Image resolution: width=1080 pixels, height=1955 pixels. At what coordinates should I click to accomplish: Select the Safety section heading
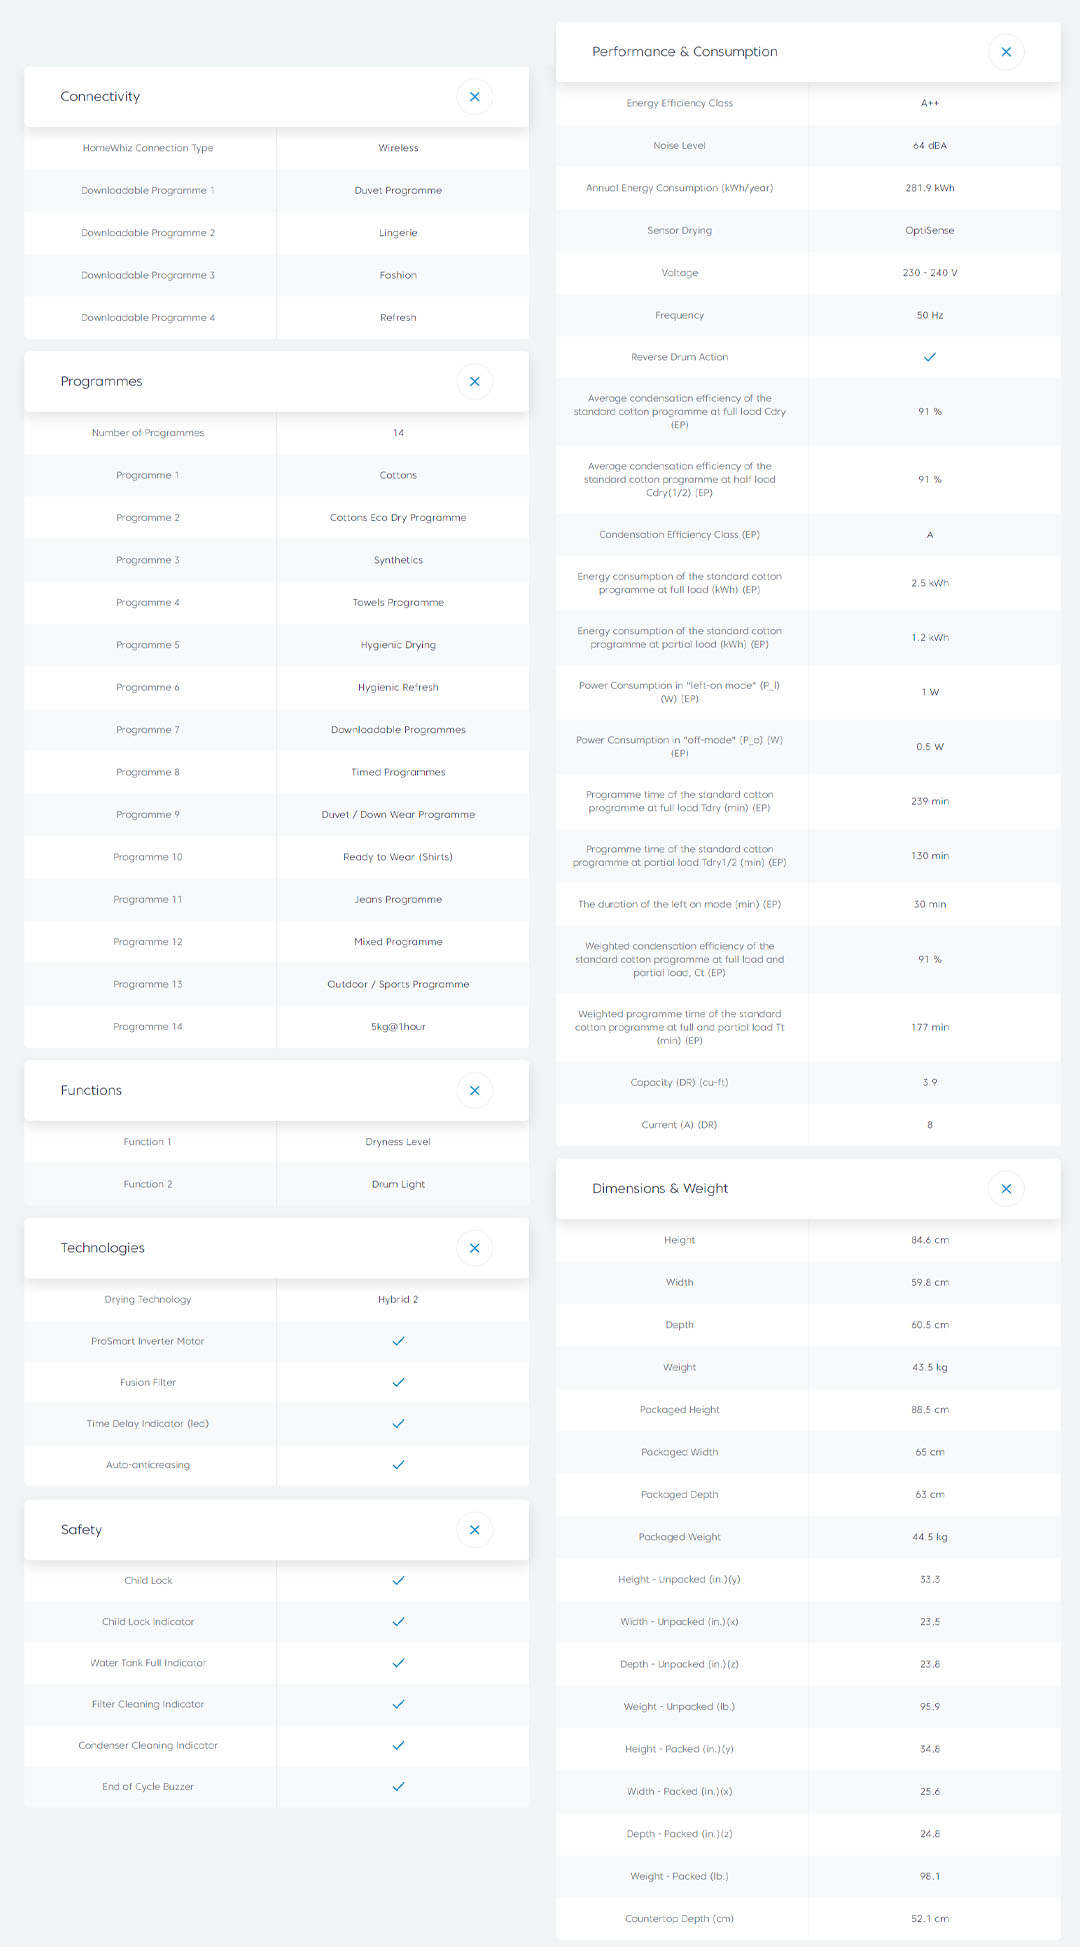pyautogui.click(x=81, y=1530)
